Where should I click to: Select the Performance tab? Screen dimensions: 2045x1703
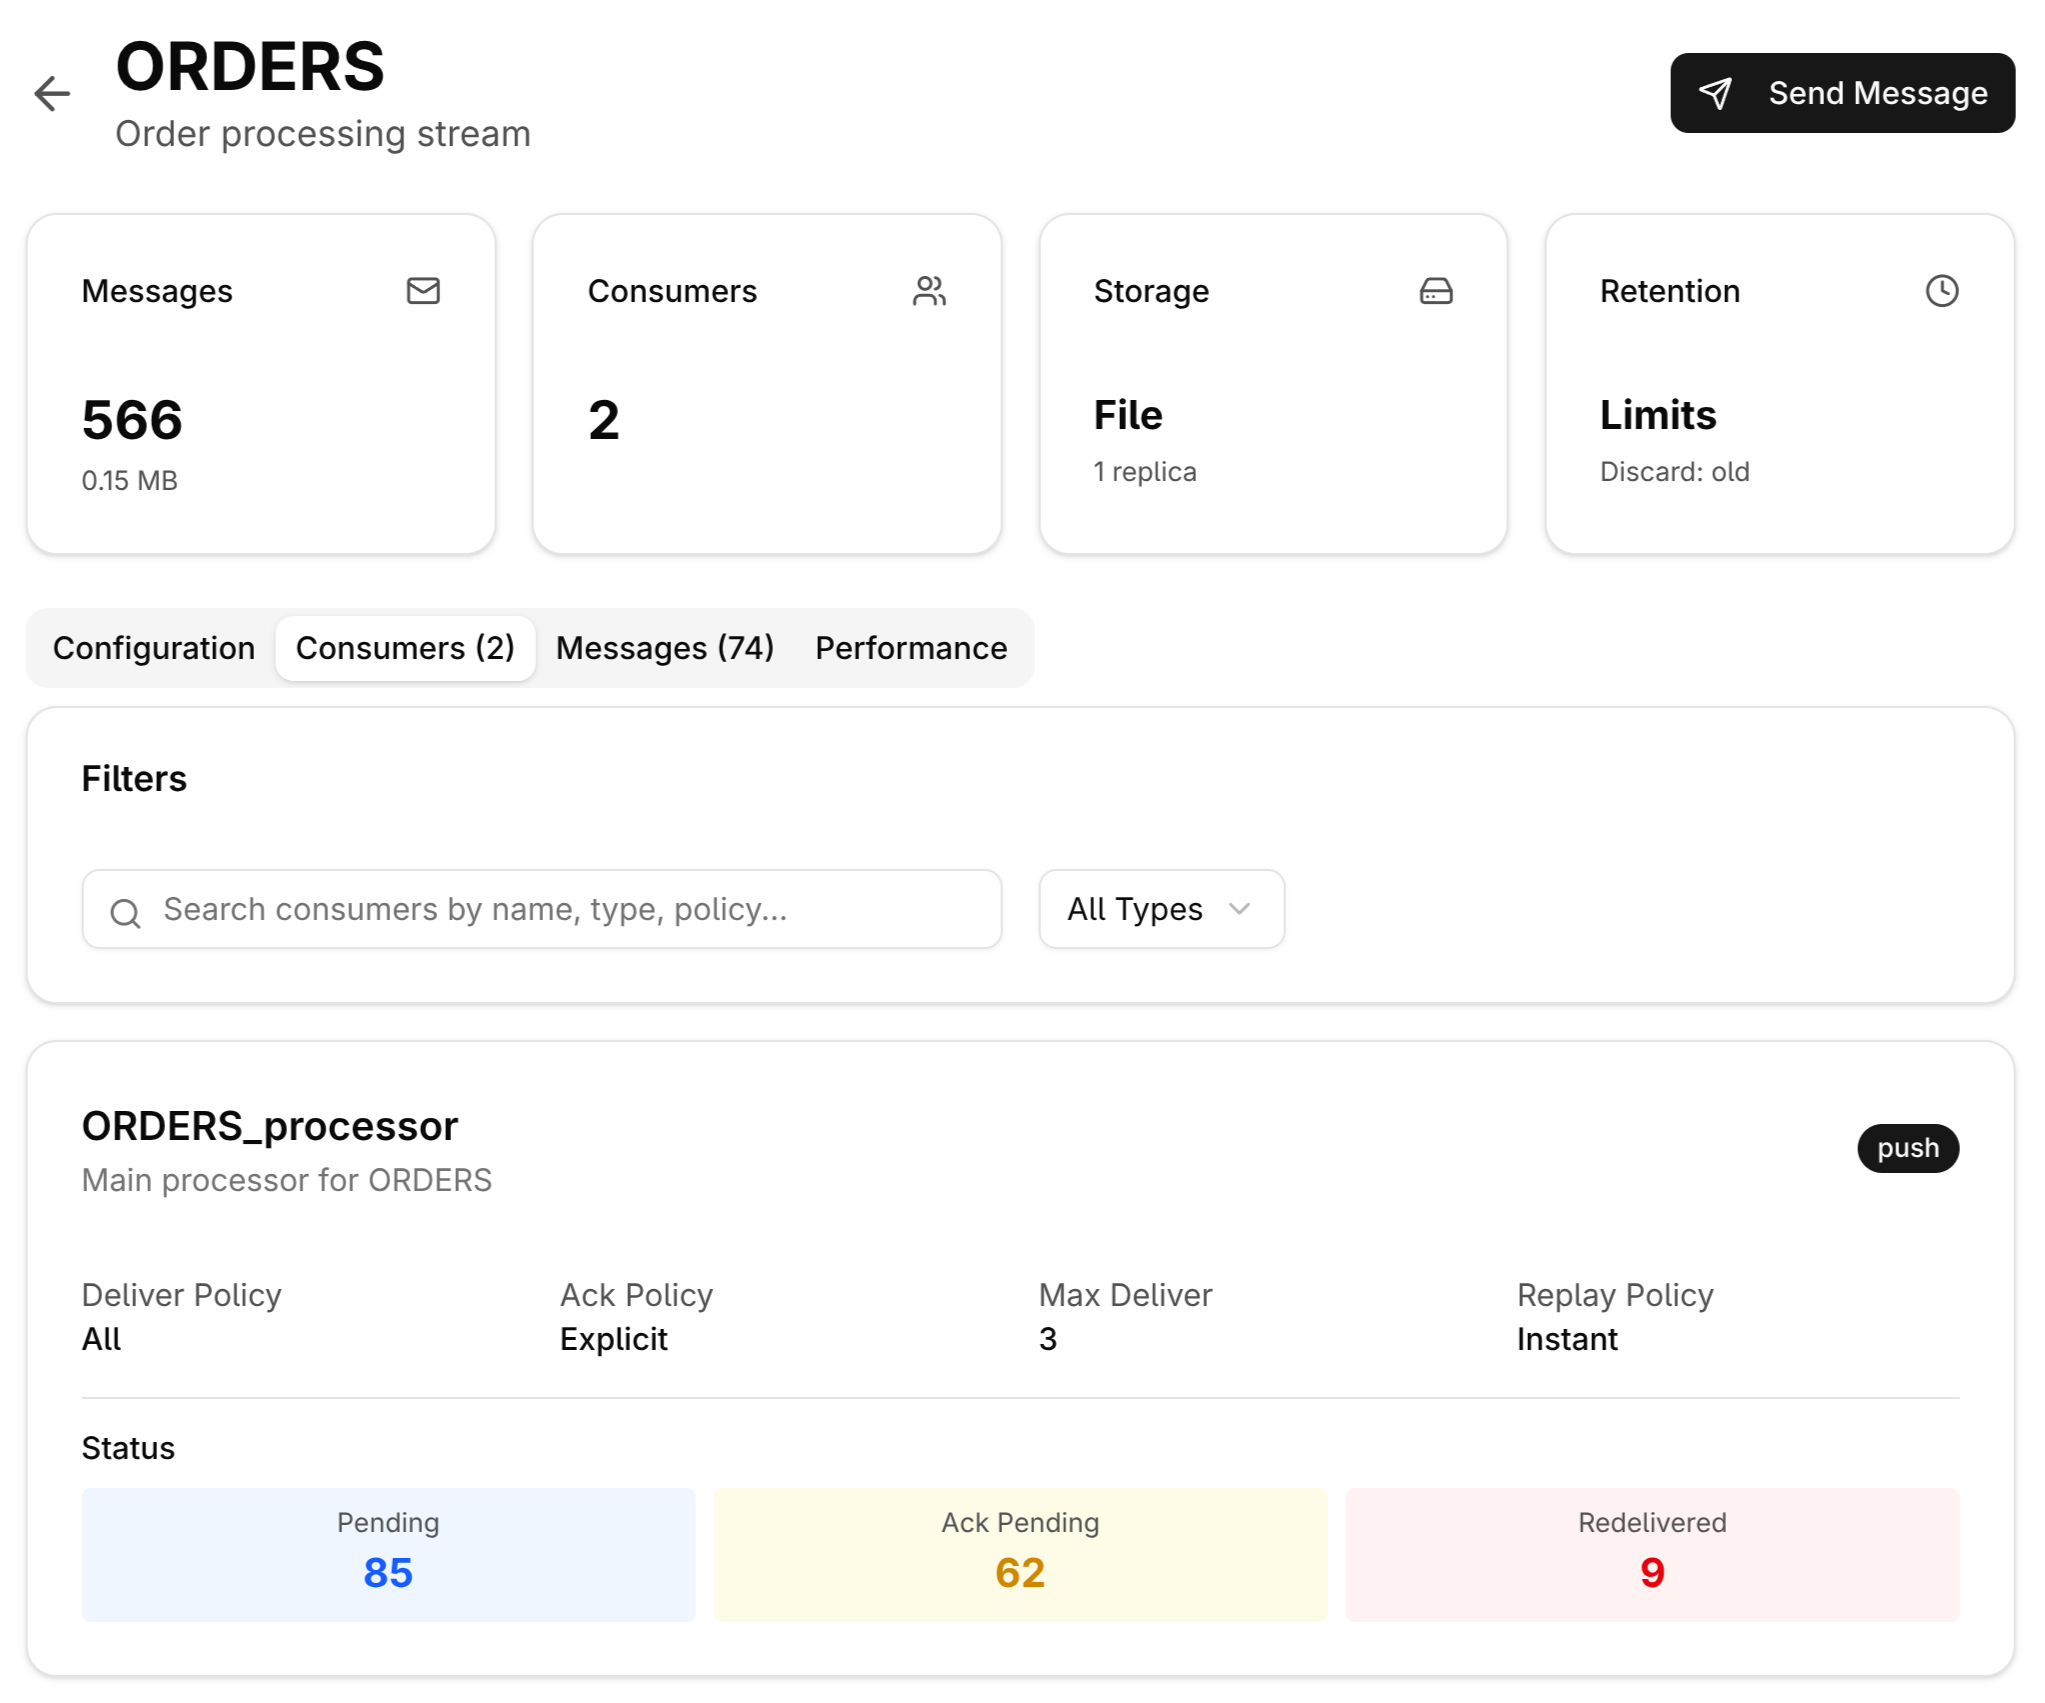coord(910,648)
